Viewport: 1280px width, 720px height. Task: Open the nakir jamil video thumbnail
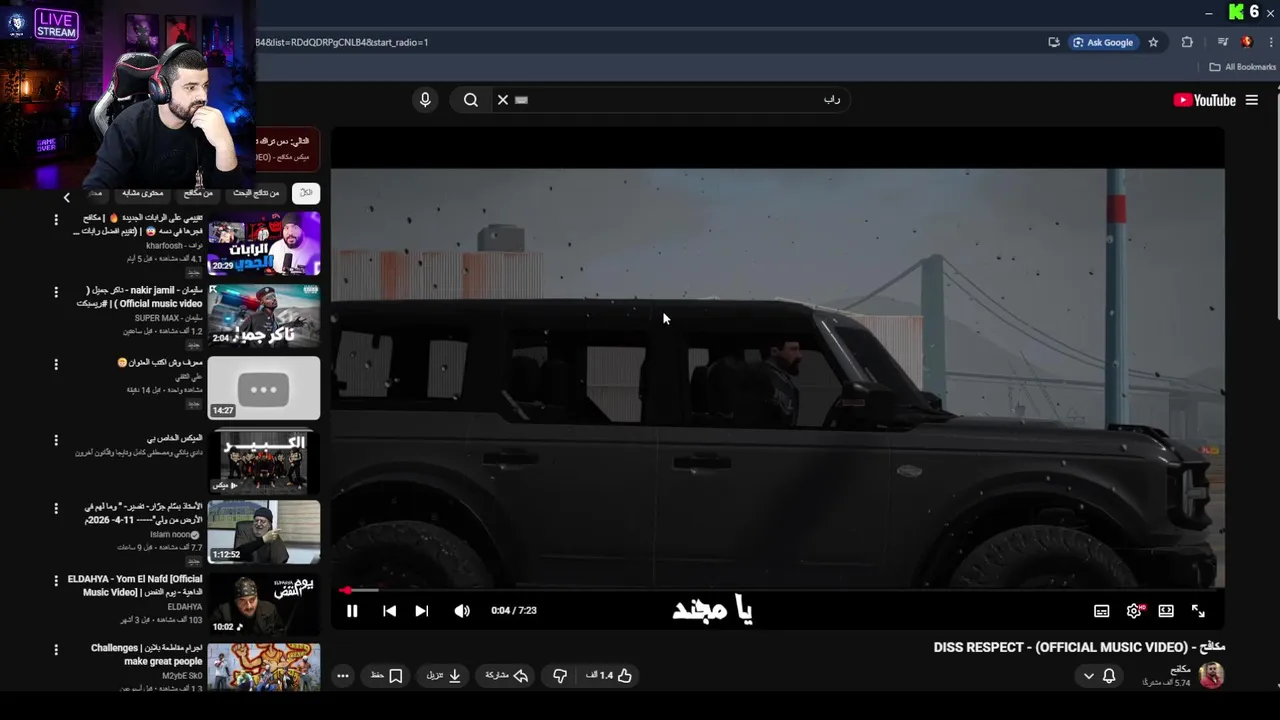pyautogui.click(x=264, y=315)
